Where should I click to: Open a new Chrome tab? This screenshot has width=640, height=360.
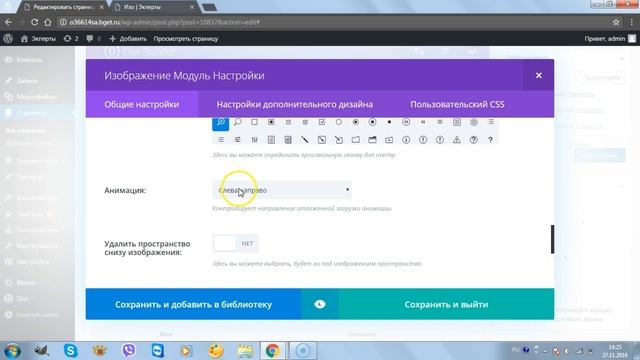(209, 7)
